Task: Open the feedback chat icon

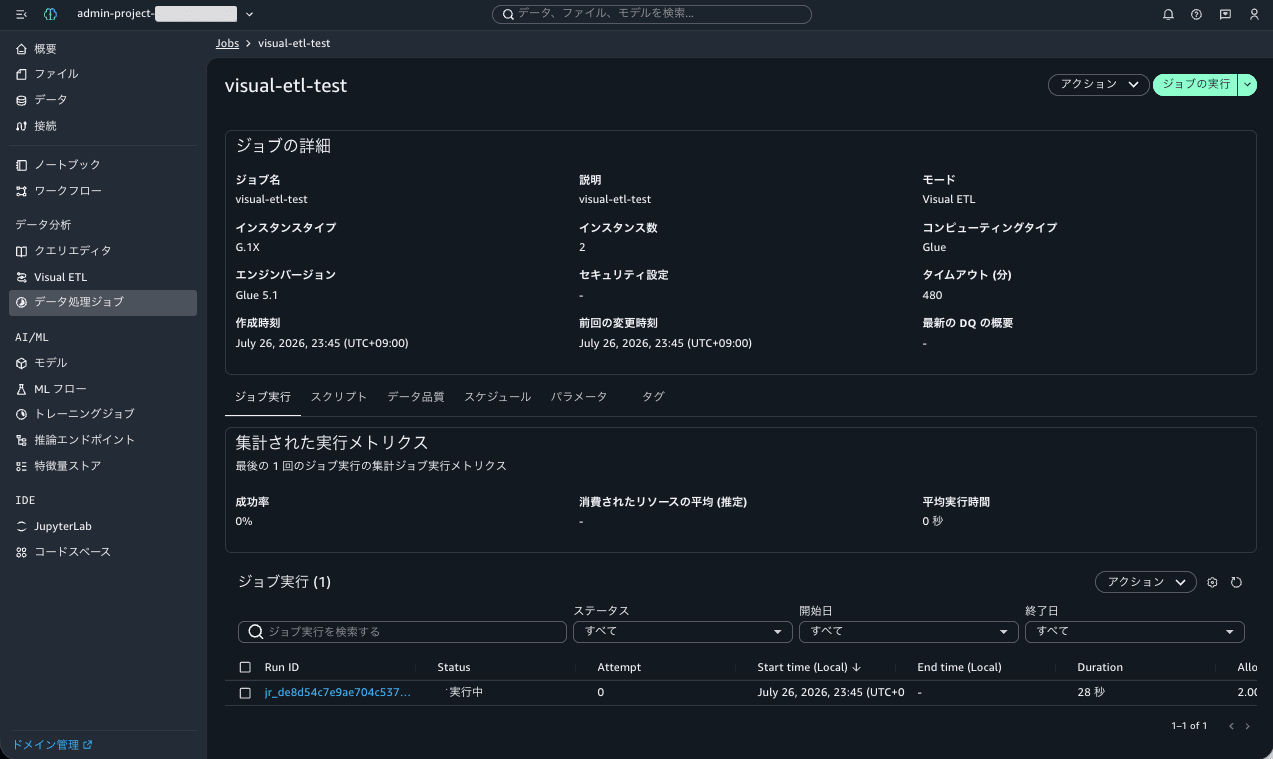Action: coord(1225,15)
